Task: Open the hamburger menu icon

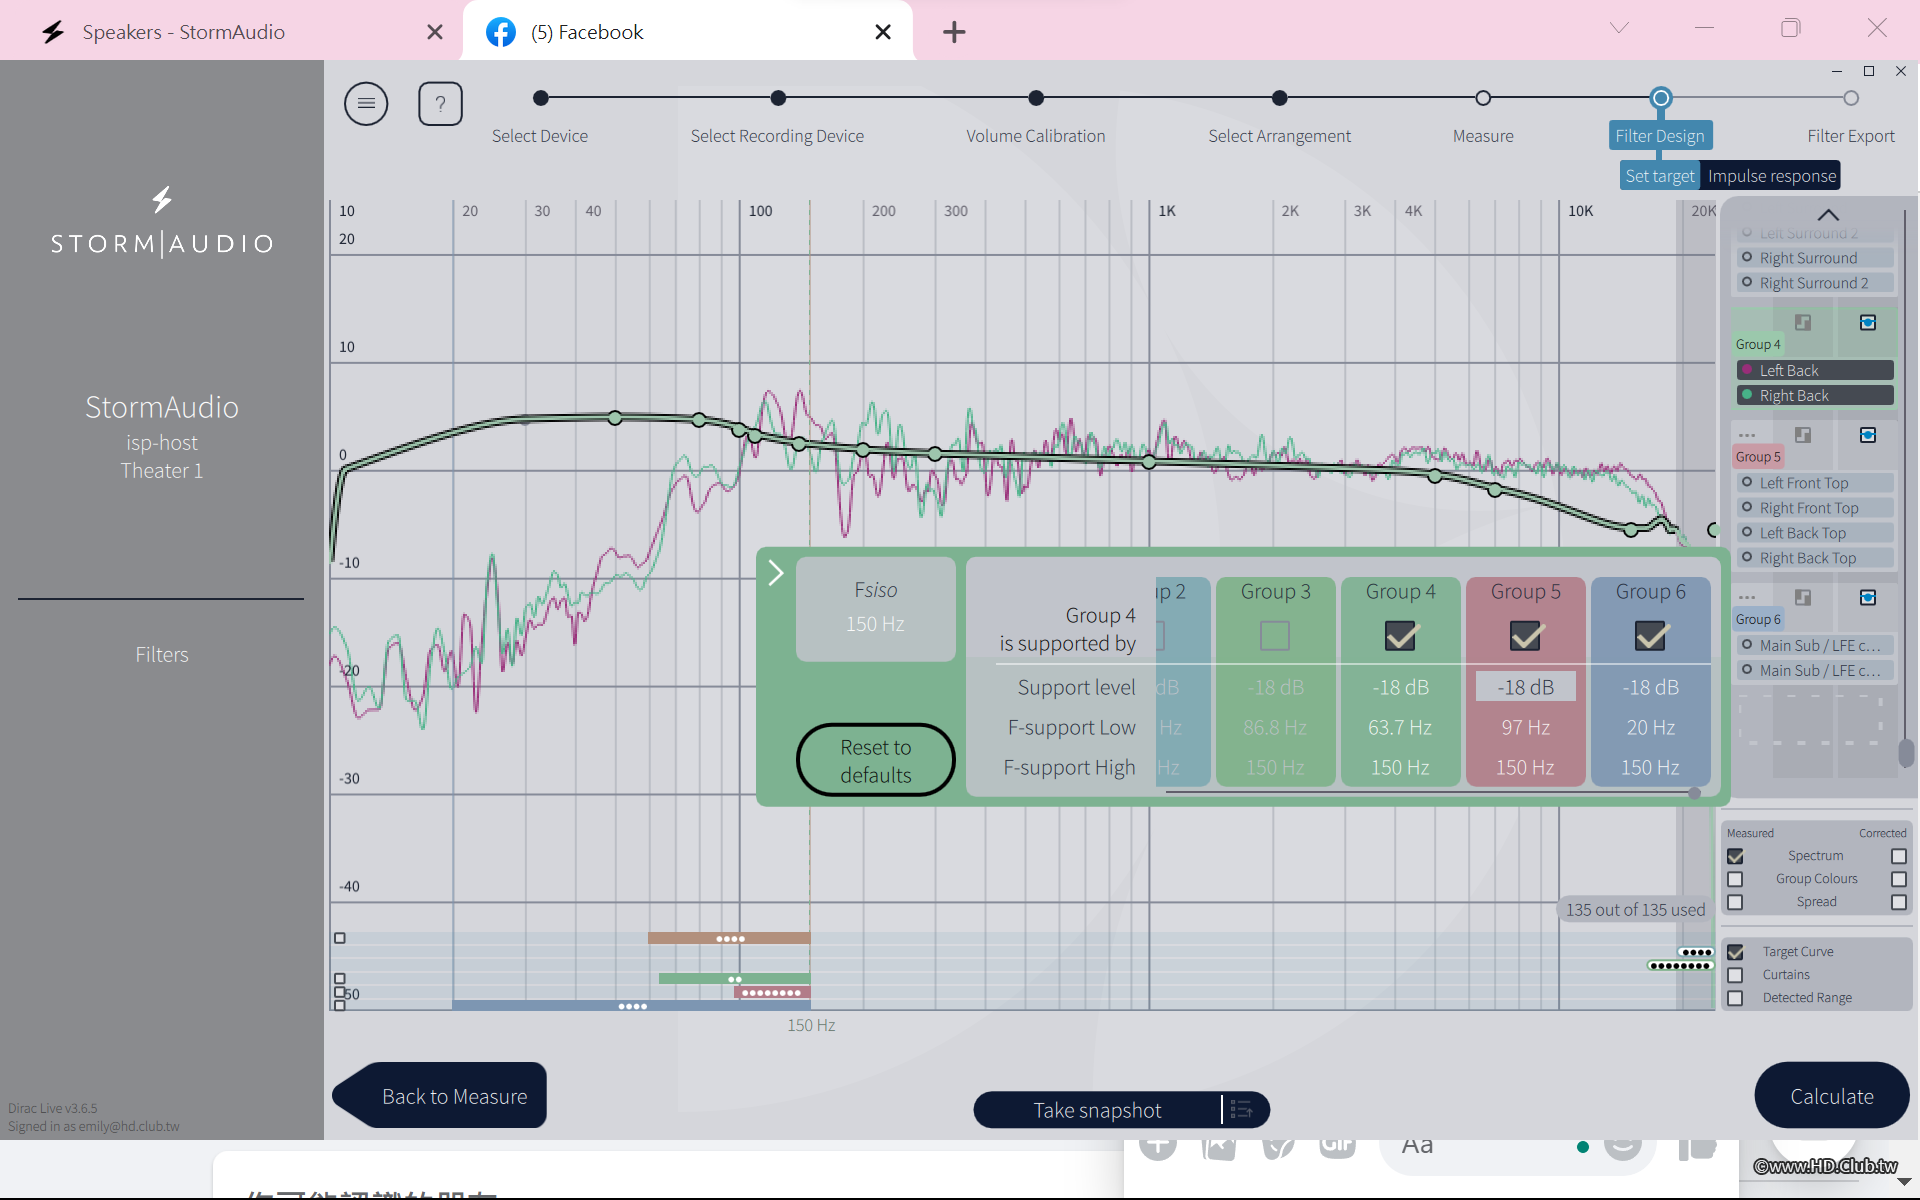Action: click(366, 103)
